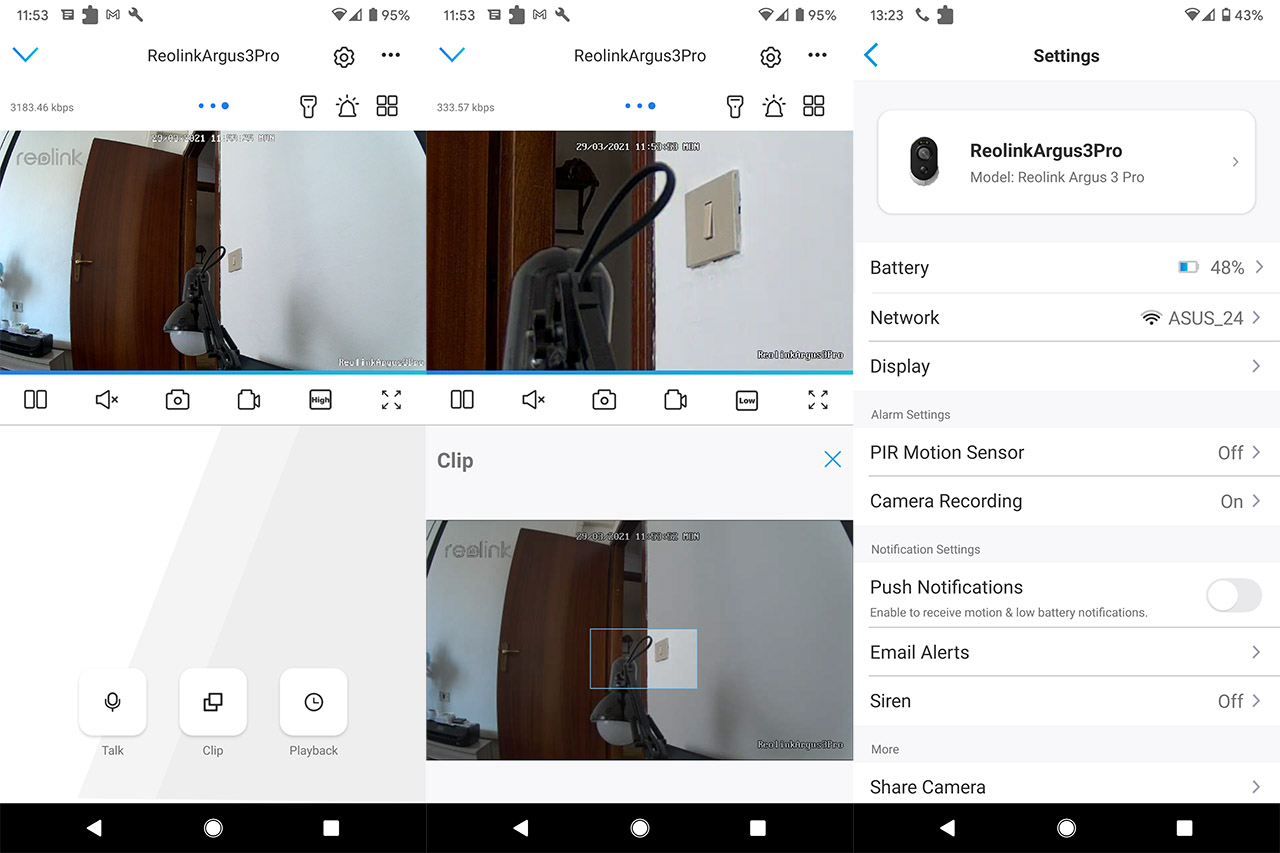Tap the Clip button
This screenshot has height=853, width=1280.
pyautogui.click(x=213, y=702)
